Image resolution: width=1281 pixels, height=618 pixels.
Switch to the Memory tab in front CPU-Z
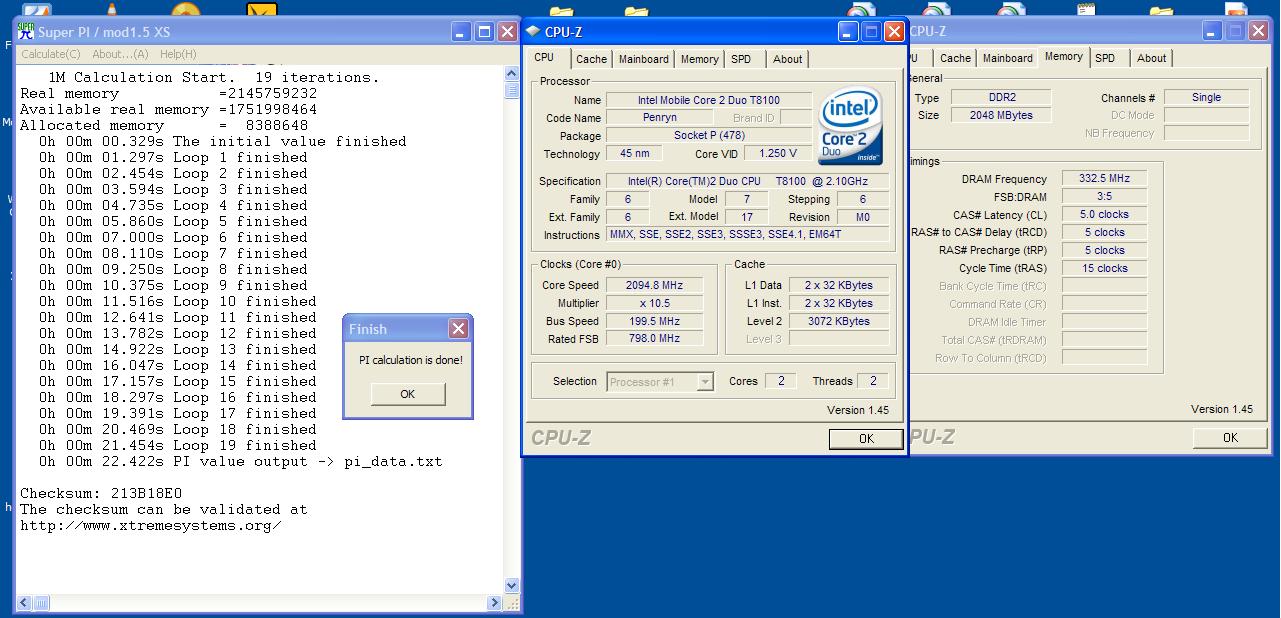(x=700, y=59)
